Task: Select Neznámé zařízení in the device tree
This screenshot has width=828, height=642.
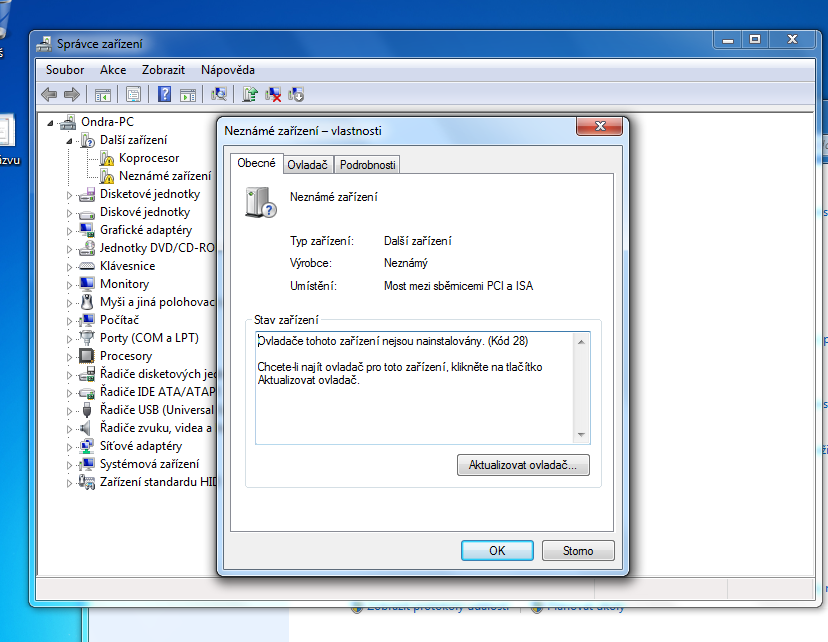Action: point(165,176)
